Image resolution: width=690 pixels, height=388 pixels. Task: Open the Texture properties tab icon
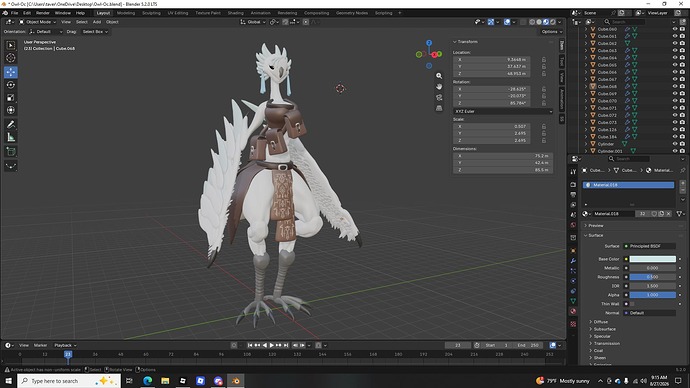[573, 324]
